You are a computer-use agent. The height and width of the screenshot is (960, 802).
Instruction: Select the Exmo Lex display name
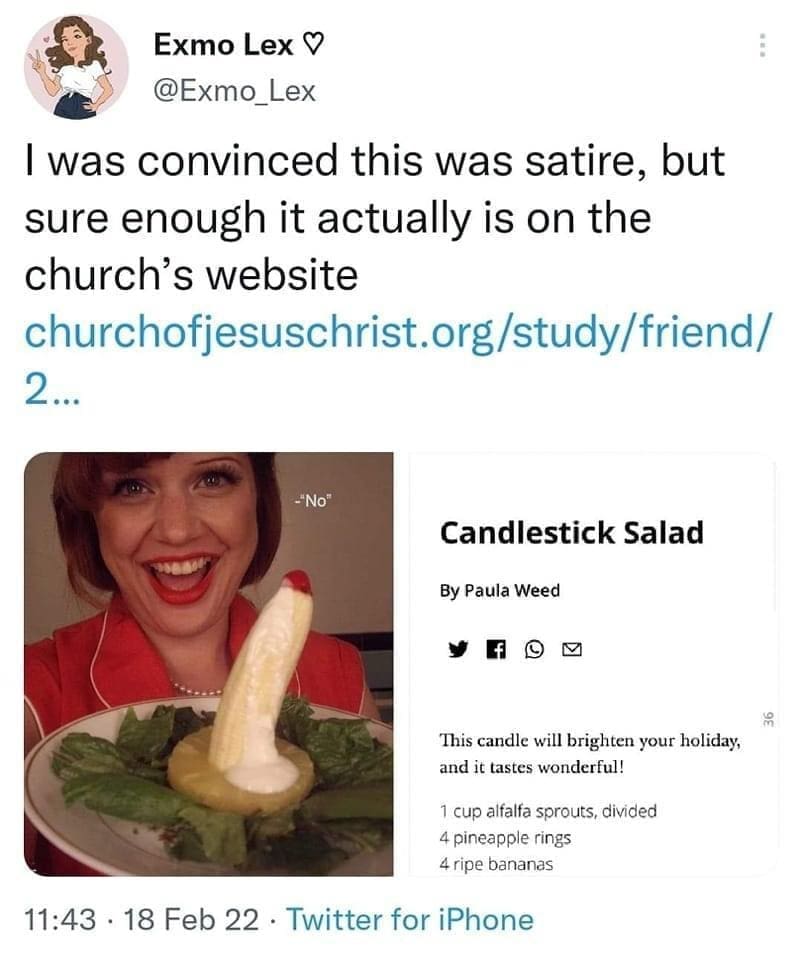point(224,45)
